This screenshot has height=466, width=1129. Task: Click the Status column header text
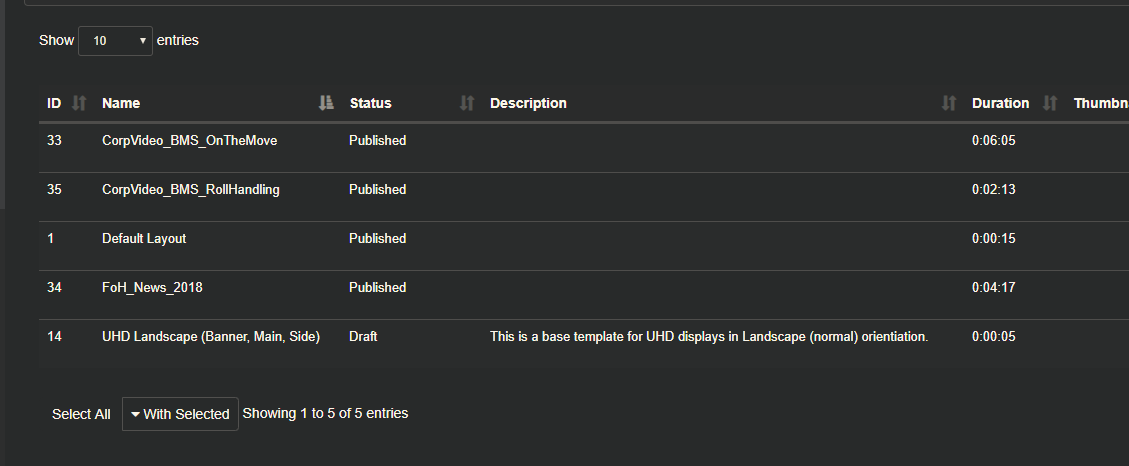click(x=371, y=103)
